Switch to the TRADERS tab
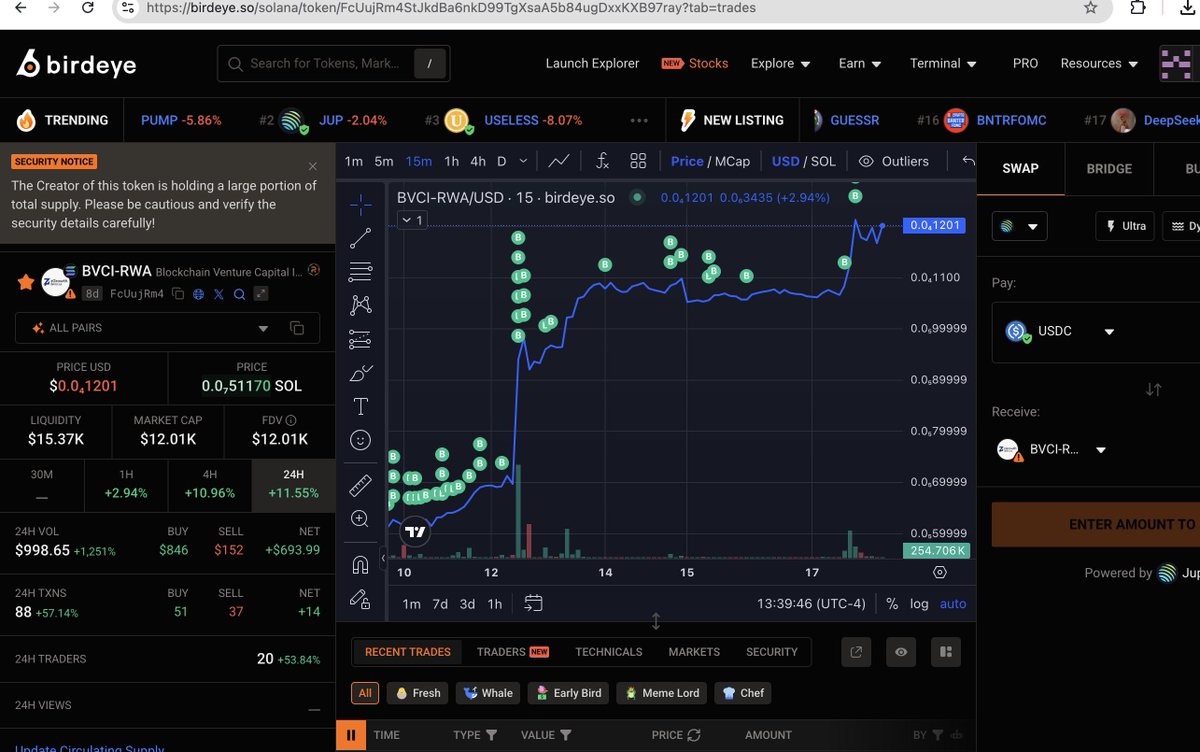The height and width of the screenshot is (752, 1200). click(513, 652)
